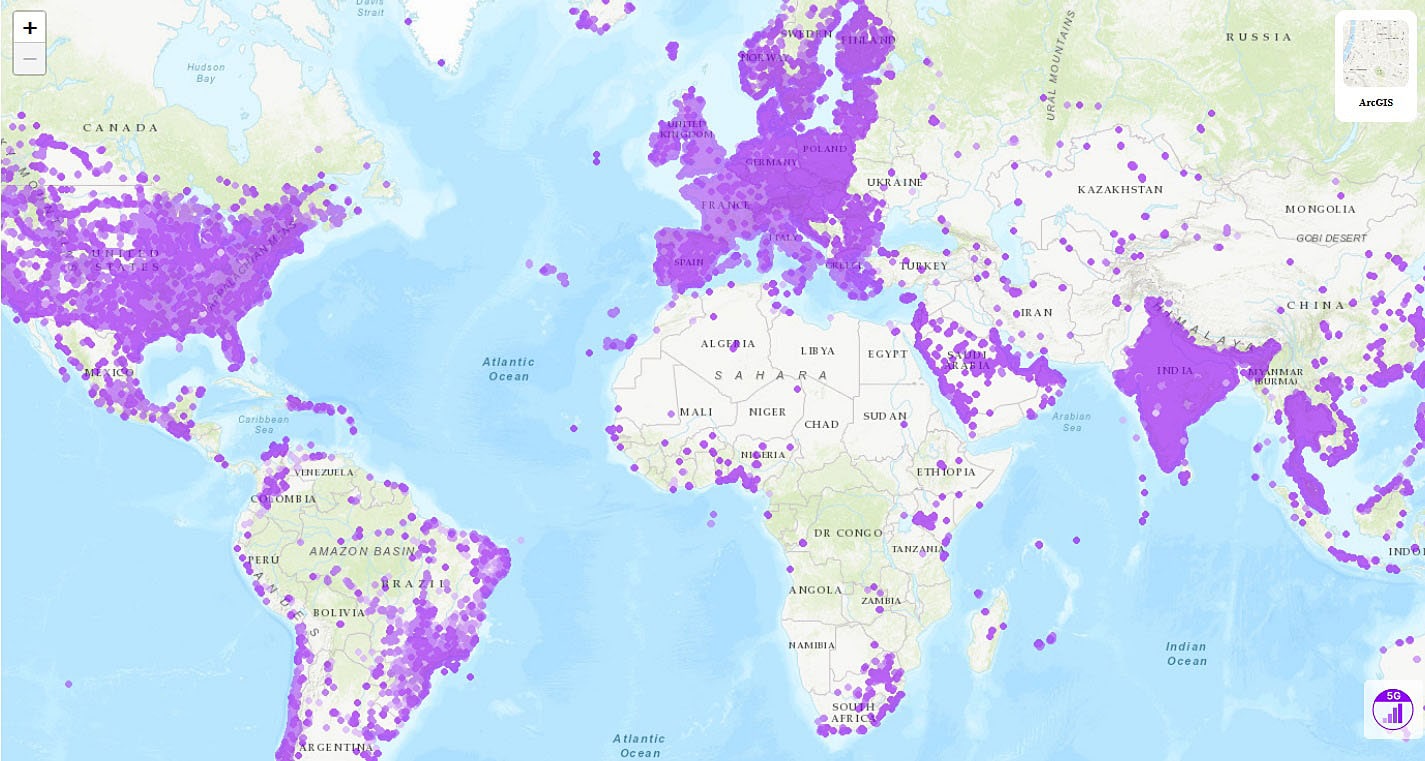Select the ARGENTINA label
Screen dimensions: 1425x761
pos(335,747)
